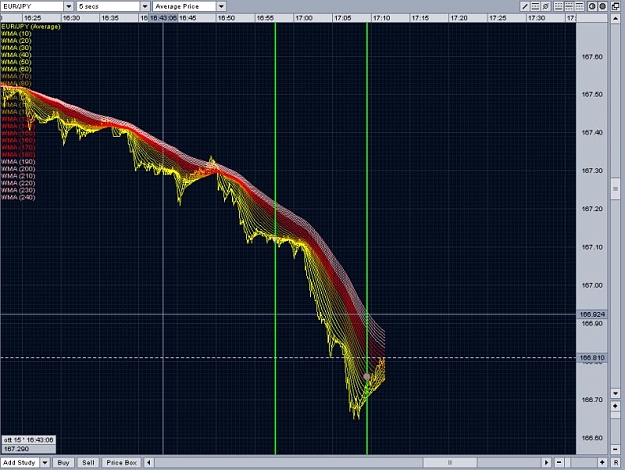
Task: Click the crossed-circle icon in top toolbar
Action: [546, 6]
